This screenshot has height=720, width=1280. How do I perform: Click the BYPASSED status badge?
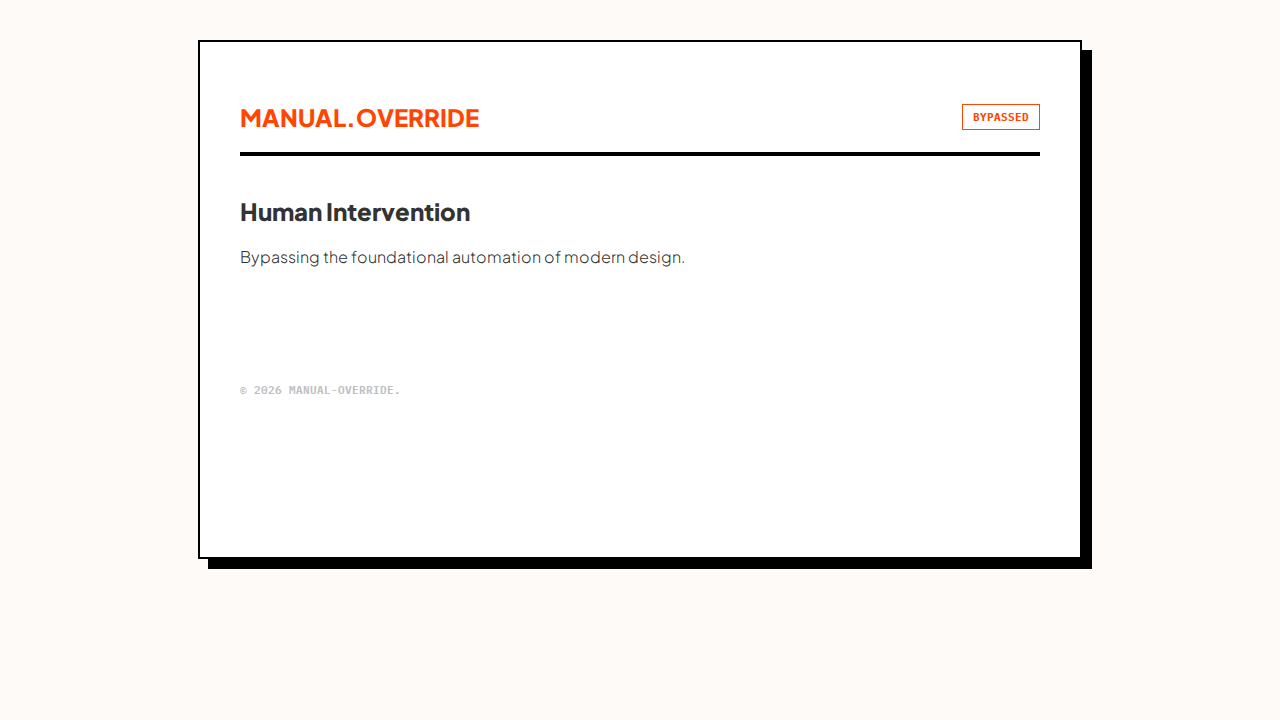pos(1001,117)
